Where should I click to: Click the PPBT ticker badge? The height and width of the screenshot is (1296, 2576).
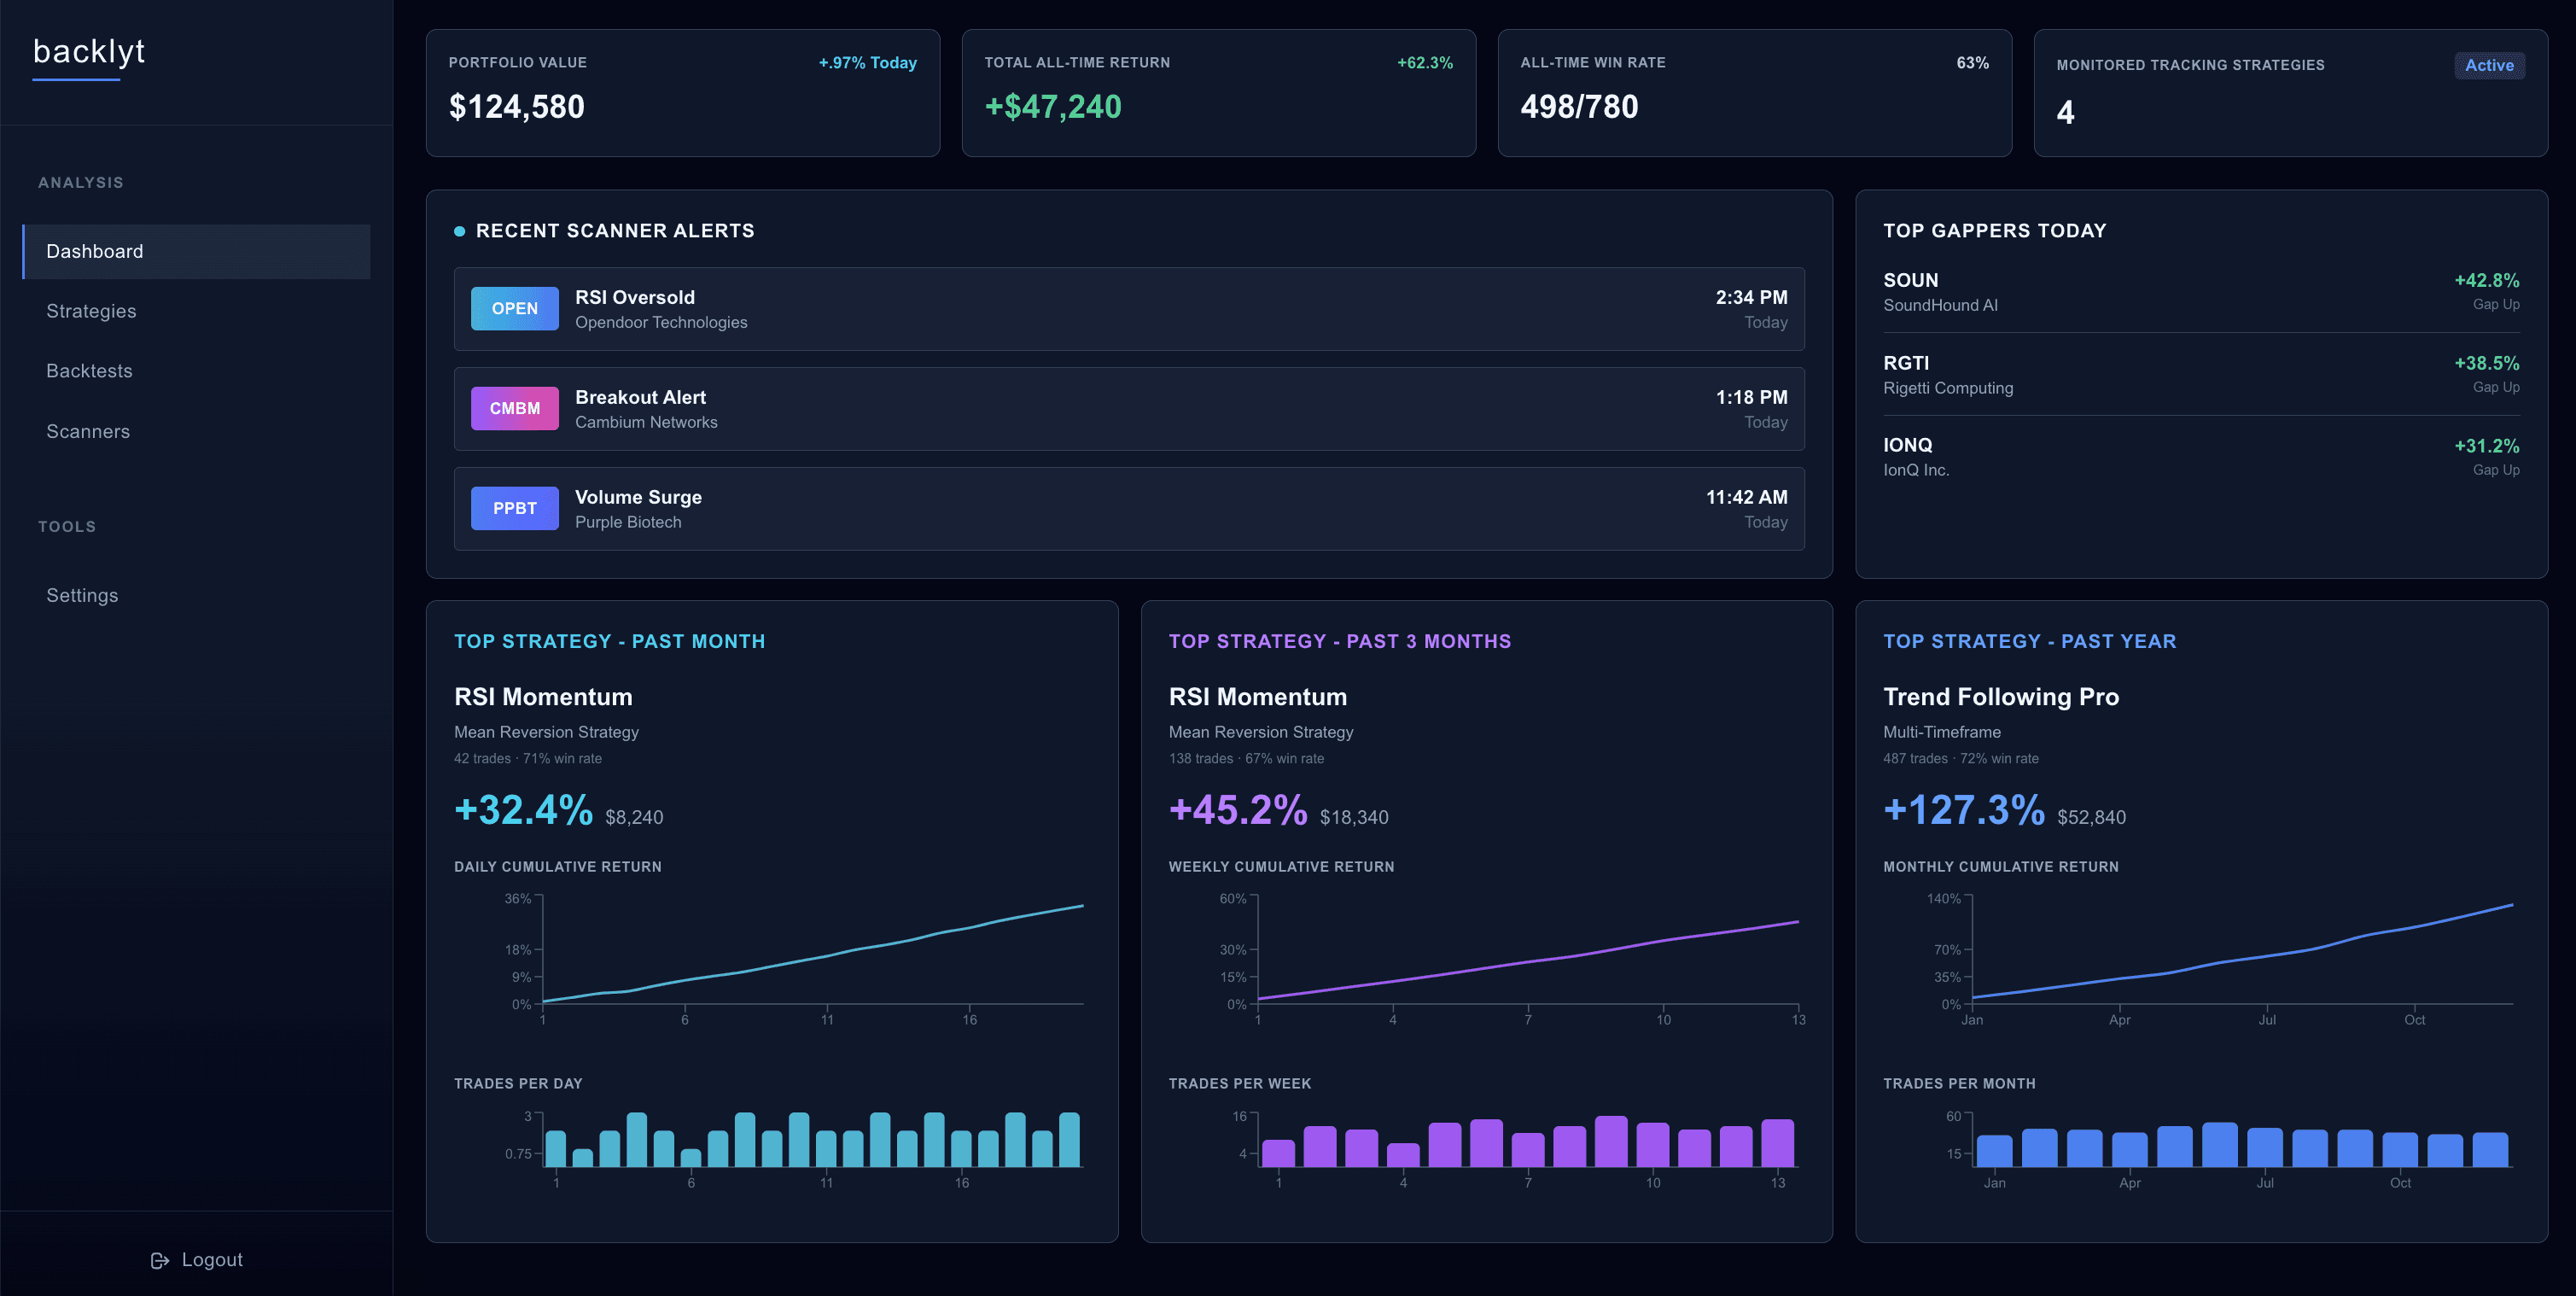[514, 508]
